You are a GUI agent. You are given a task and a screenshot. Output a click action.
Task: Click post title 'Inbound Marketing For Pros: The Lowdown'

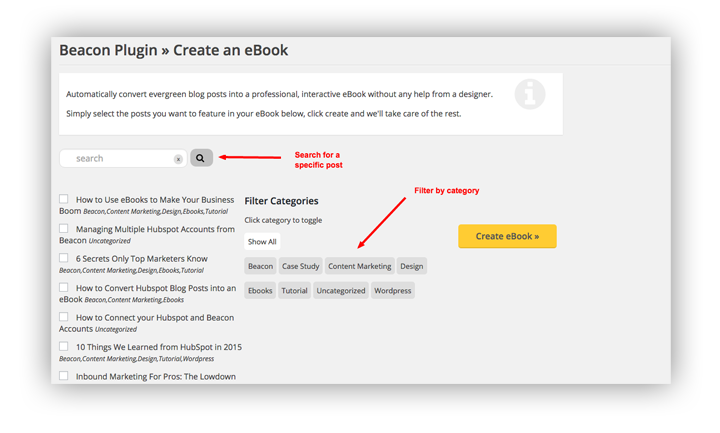click(x=156, y=376)
